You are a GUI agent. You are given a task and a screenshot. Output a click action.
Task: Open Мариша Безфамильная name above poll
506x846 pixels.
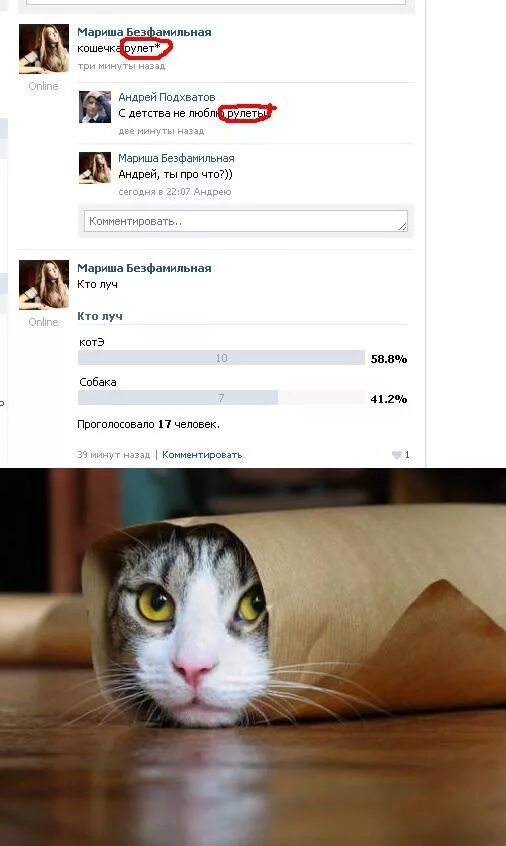(x=144, y=268)
